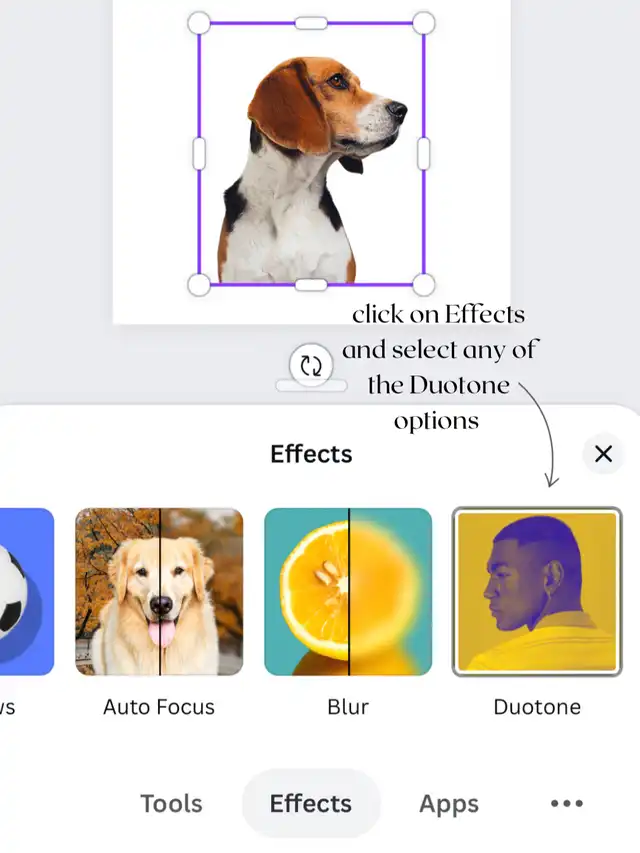Viewport: 640px width, 853px height.
Task: Select the beagle dog image on canvas
Action: coord(310,170)
